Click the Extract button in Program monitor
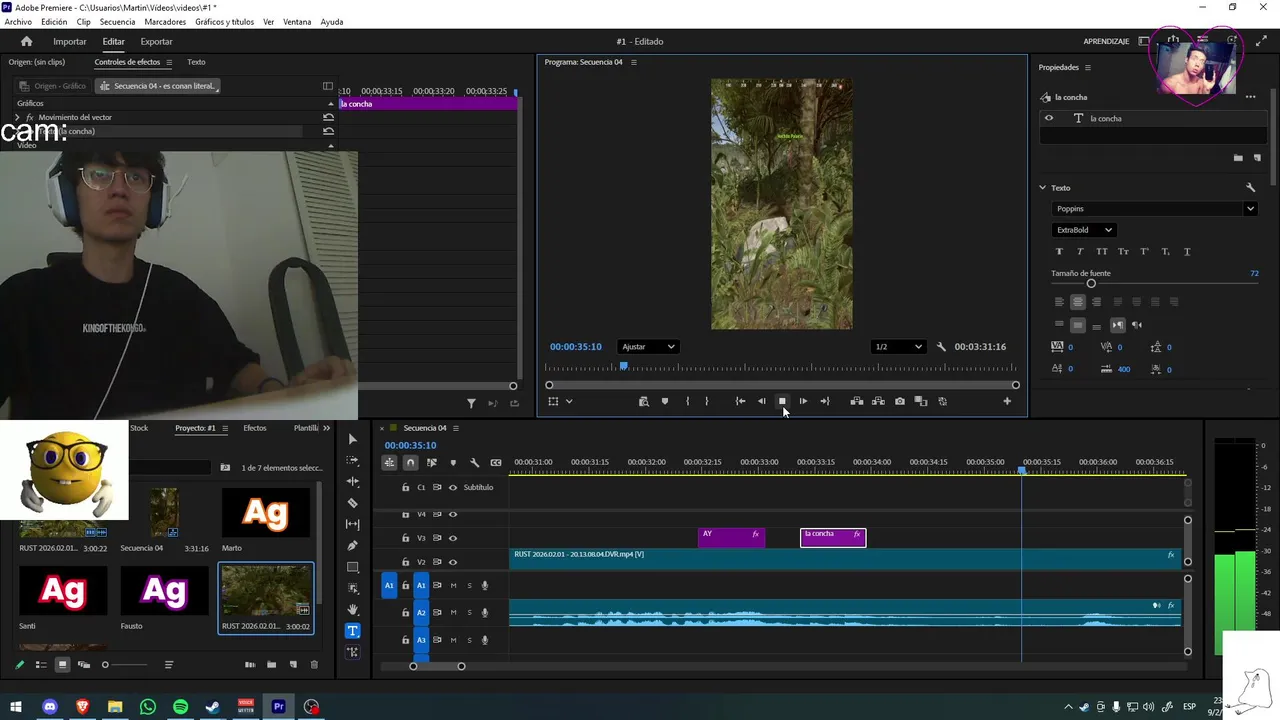Screen dimensions: 1280x720 [878, 401]
